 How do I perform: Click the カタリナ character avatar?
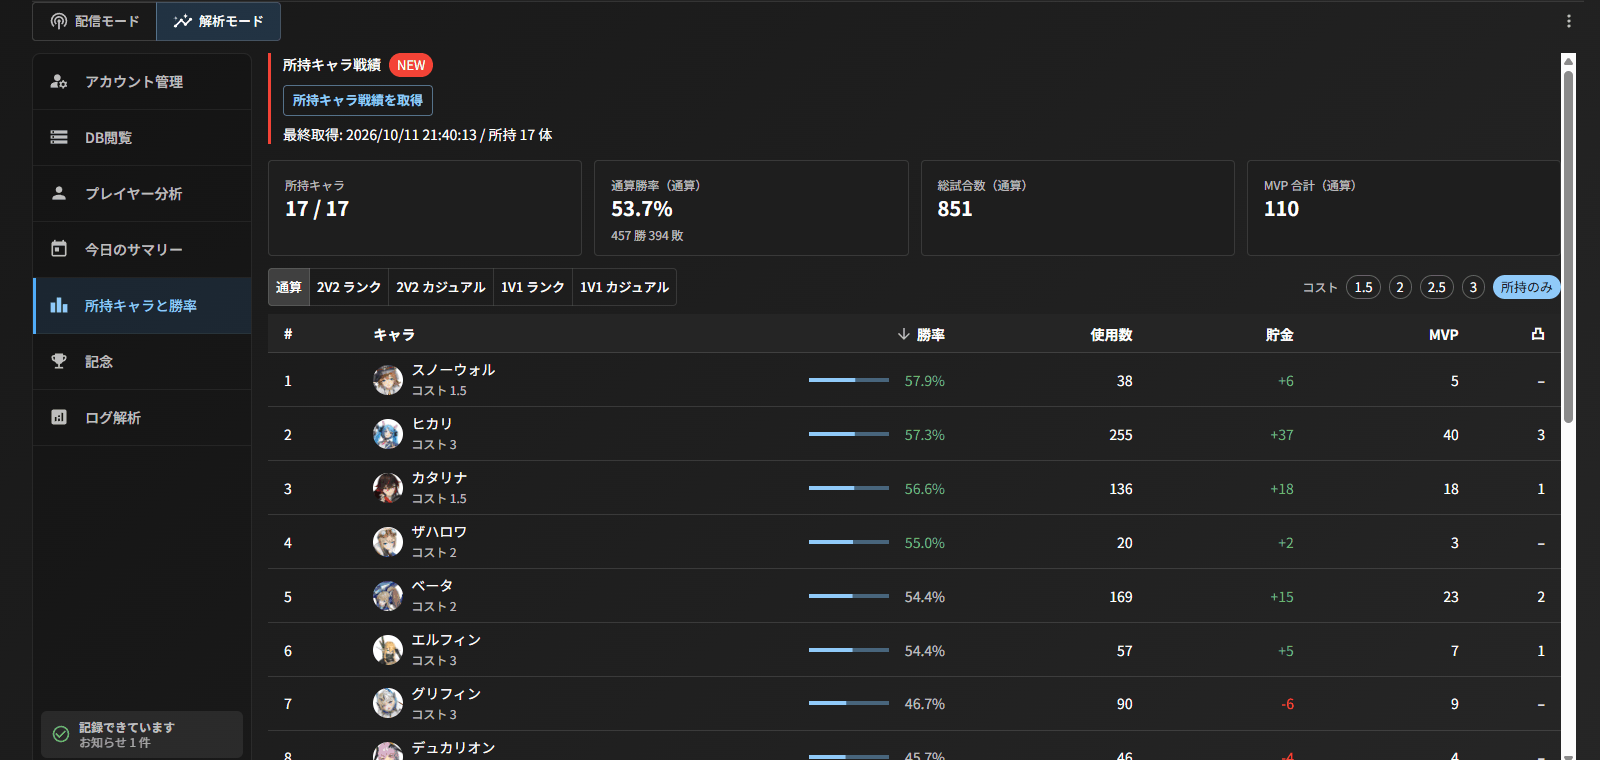pos(388,488)
